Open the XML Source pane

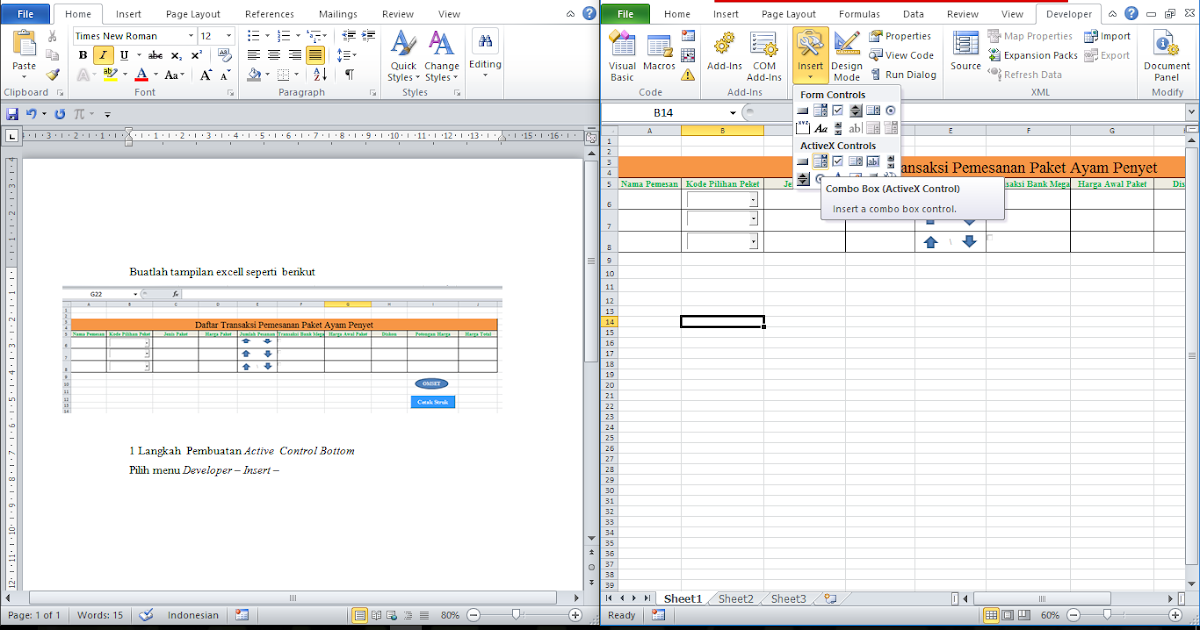(x=964, y=50)
